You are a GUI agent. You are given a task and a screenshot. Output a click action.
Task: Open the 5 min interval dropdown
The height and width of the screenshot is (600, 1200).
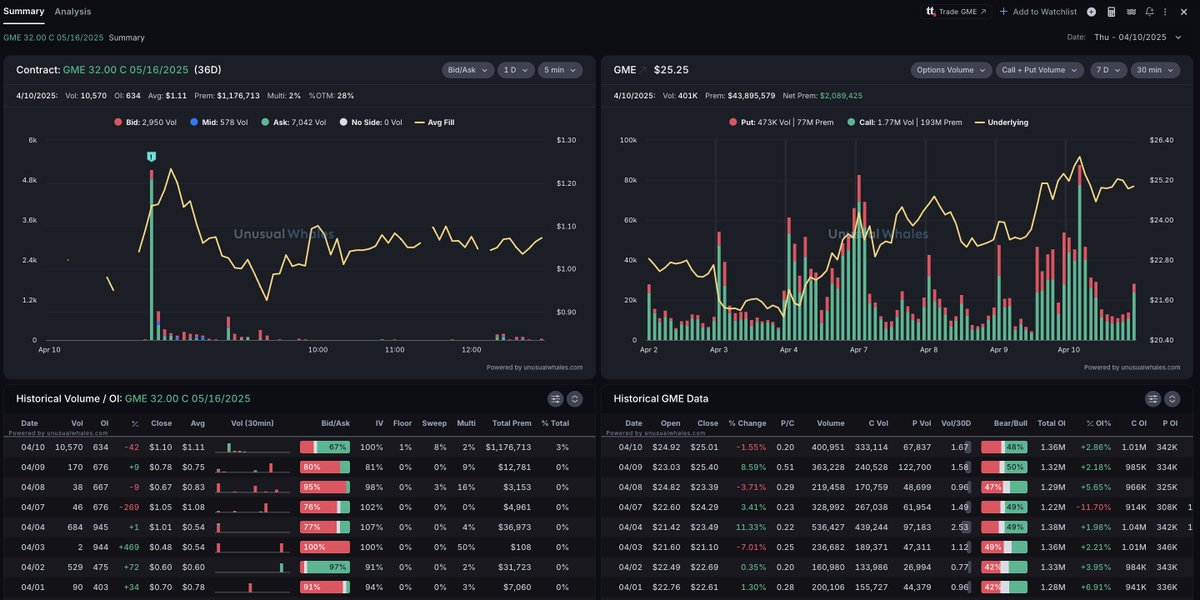point(560,70)
